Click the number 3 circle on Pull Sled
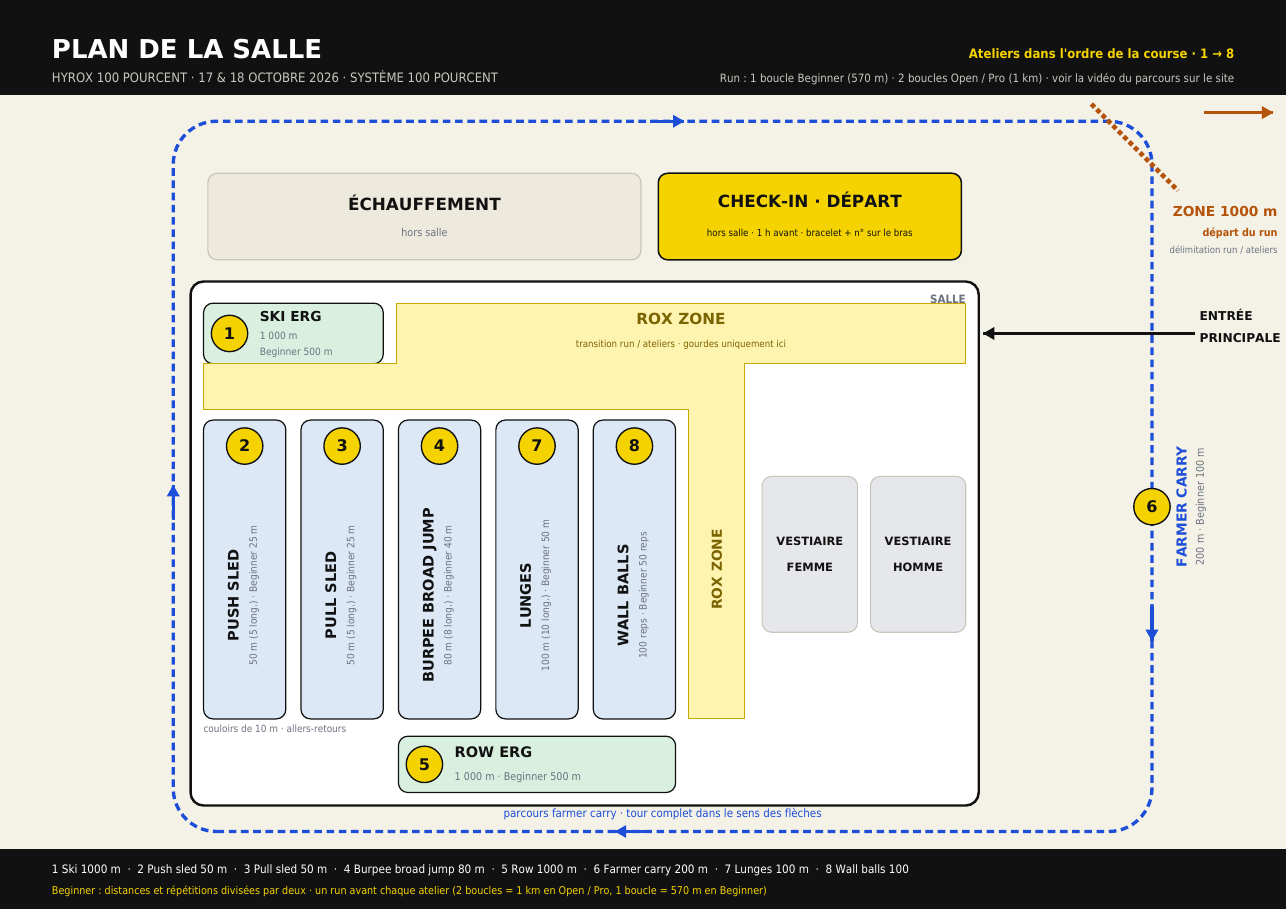The width and height of the screenshot is (1287, 910). tap(342, 446)
